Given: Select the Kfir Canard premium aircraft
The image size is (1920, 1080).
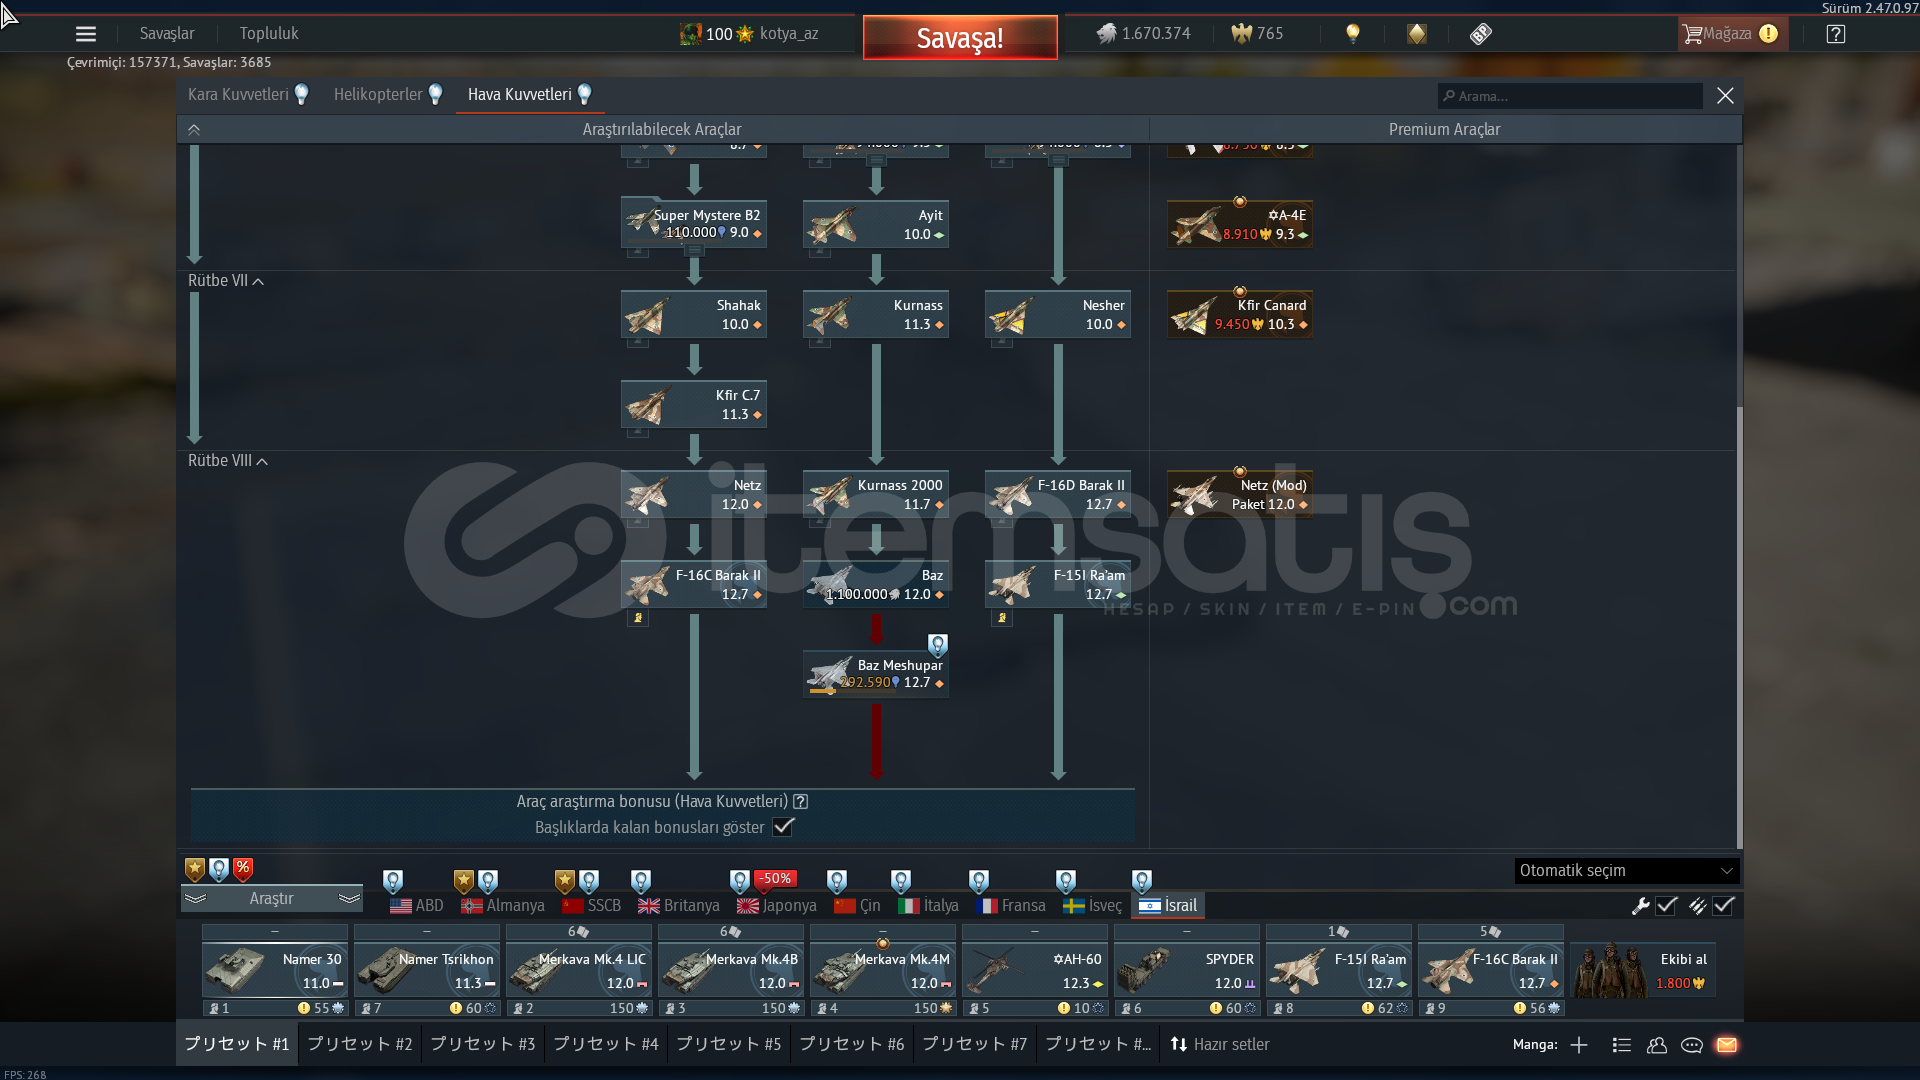Looking at the screenshot, I should [1240, 314].
